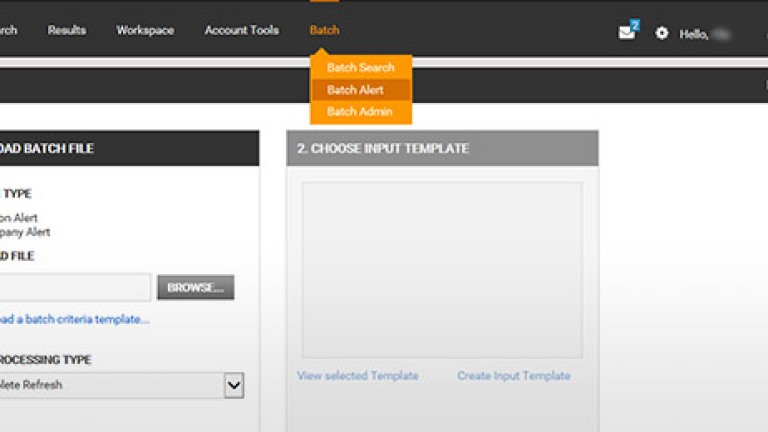Click the View selected Template link
This screenshot has width=768, height=432.
click(x=357, y=376)
